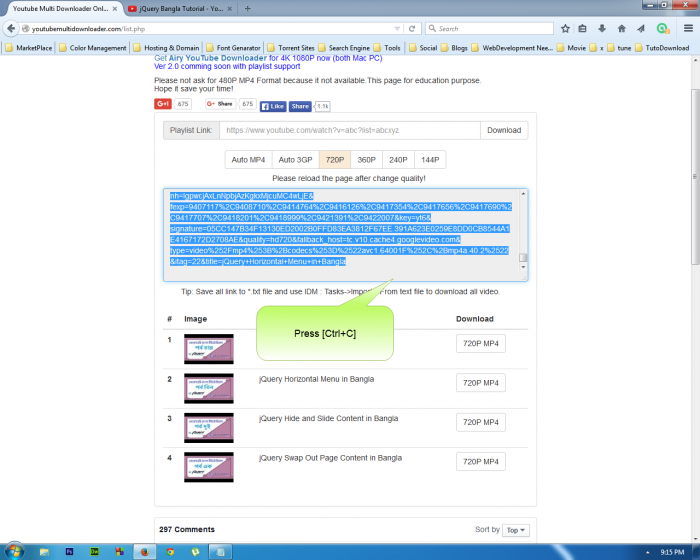Select 360P quality option
The height and width of the screenshot is (560, 700).
[x=367, y=160]
